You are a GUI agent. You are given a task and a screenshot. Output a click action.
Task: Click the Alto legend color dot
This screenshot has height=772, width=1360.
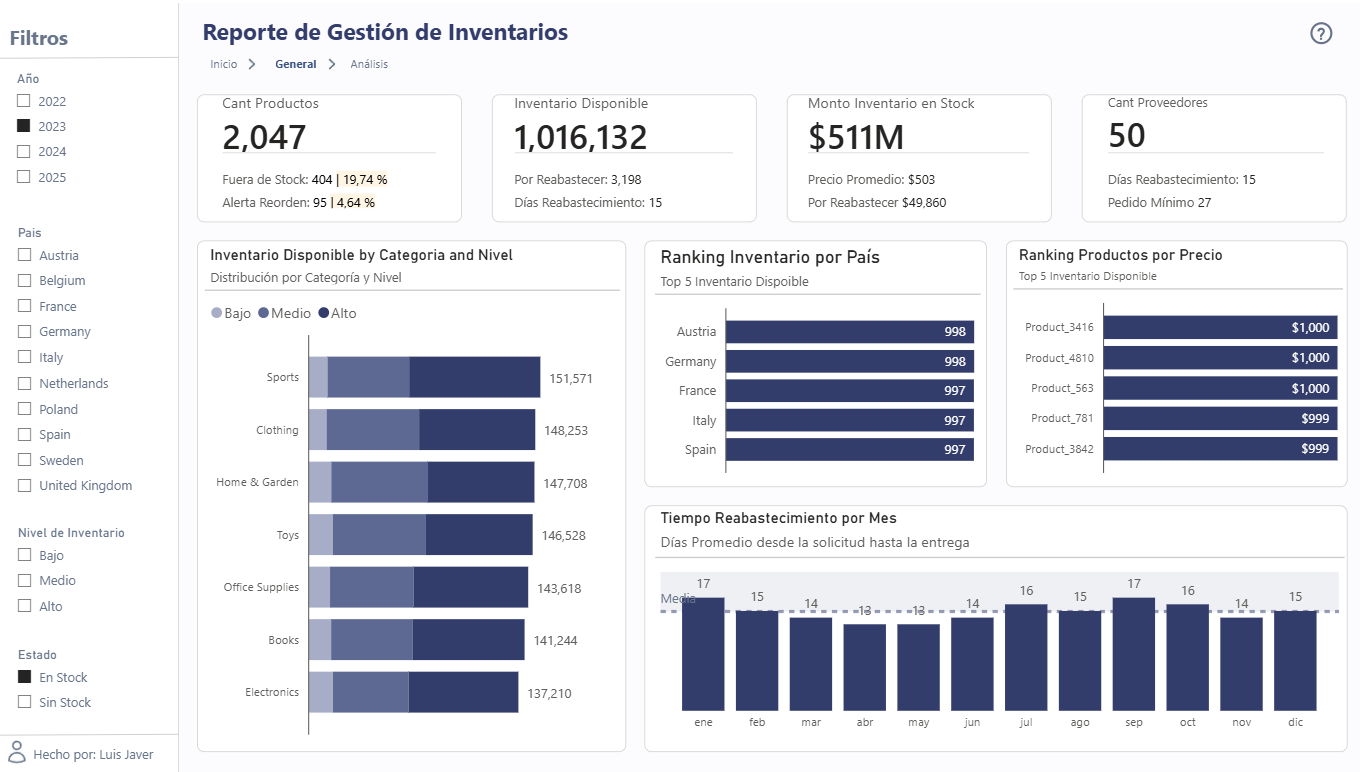pos(324,314)
